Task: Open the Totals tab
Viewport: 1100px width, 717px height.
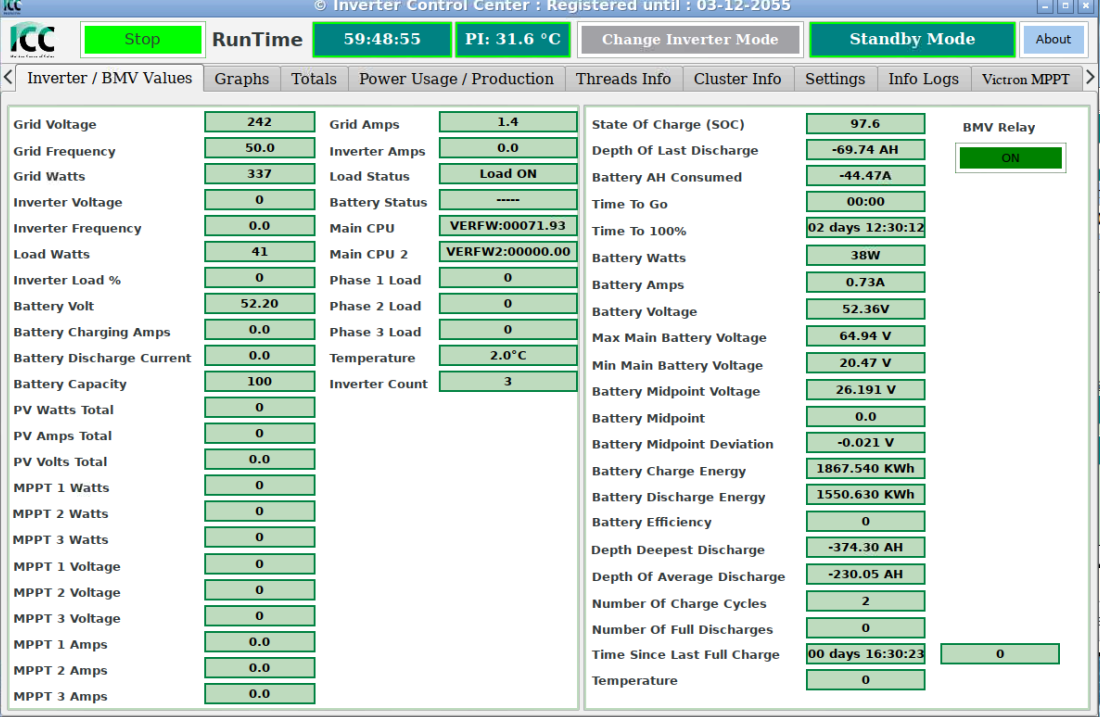Action: tap(314, 79)
